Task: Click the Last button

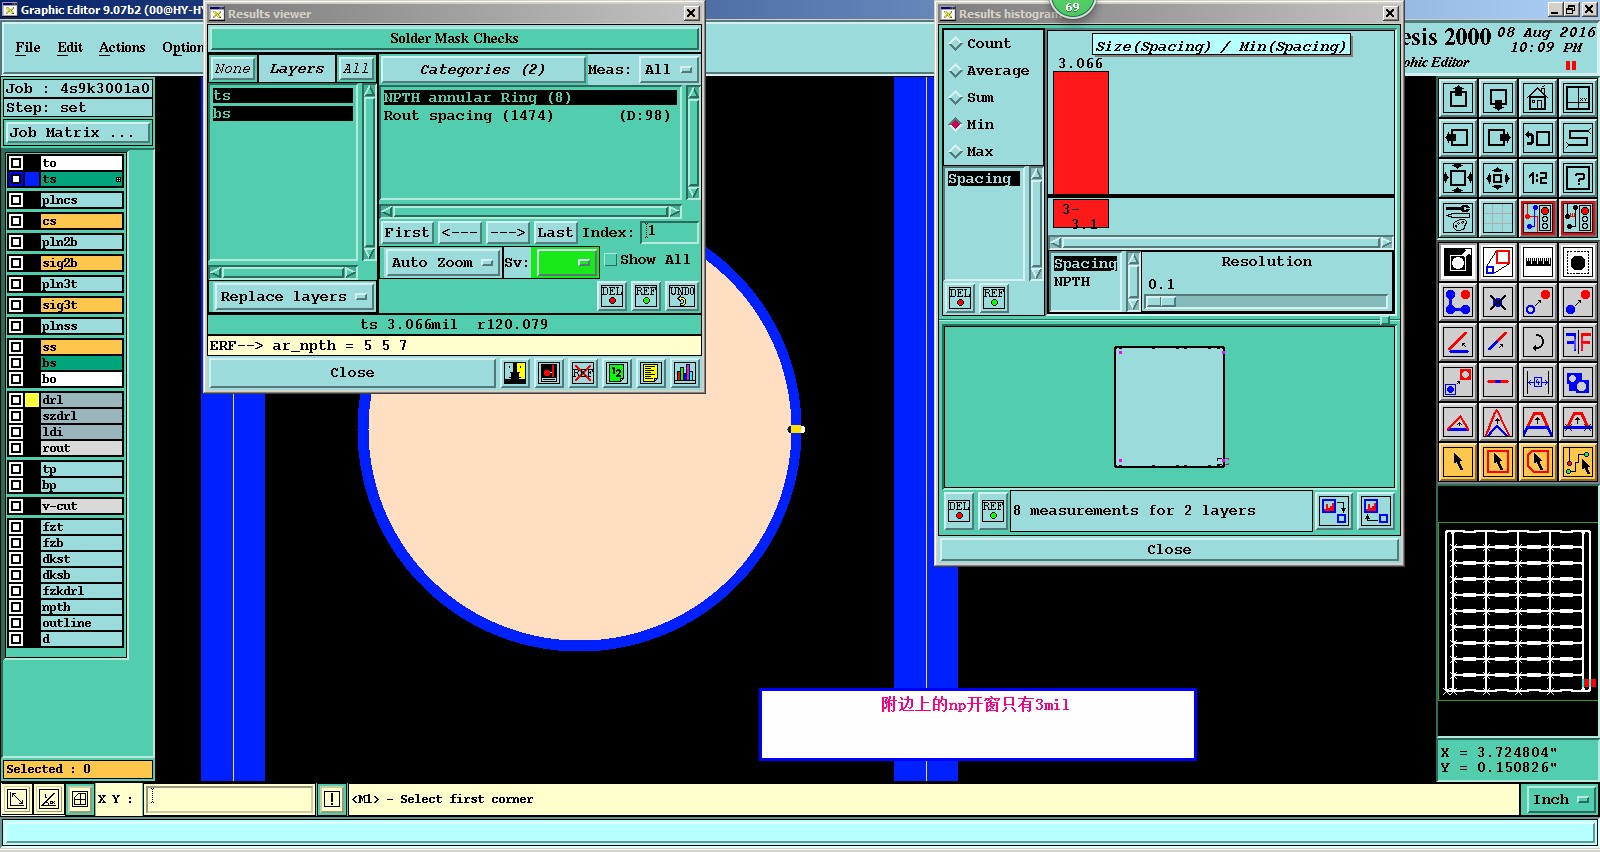Action: tap(554, 232)
